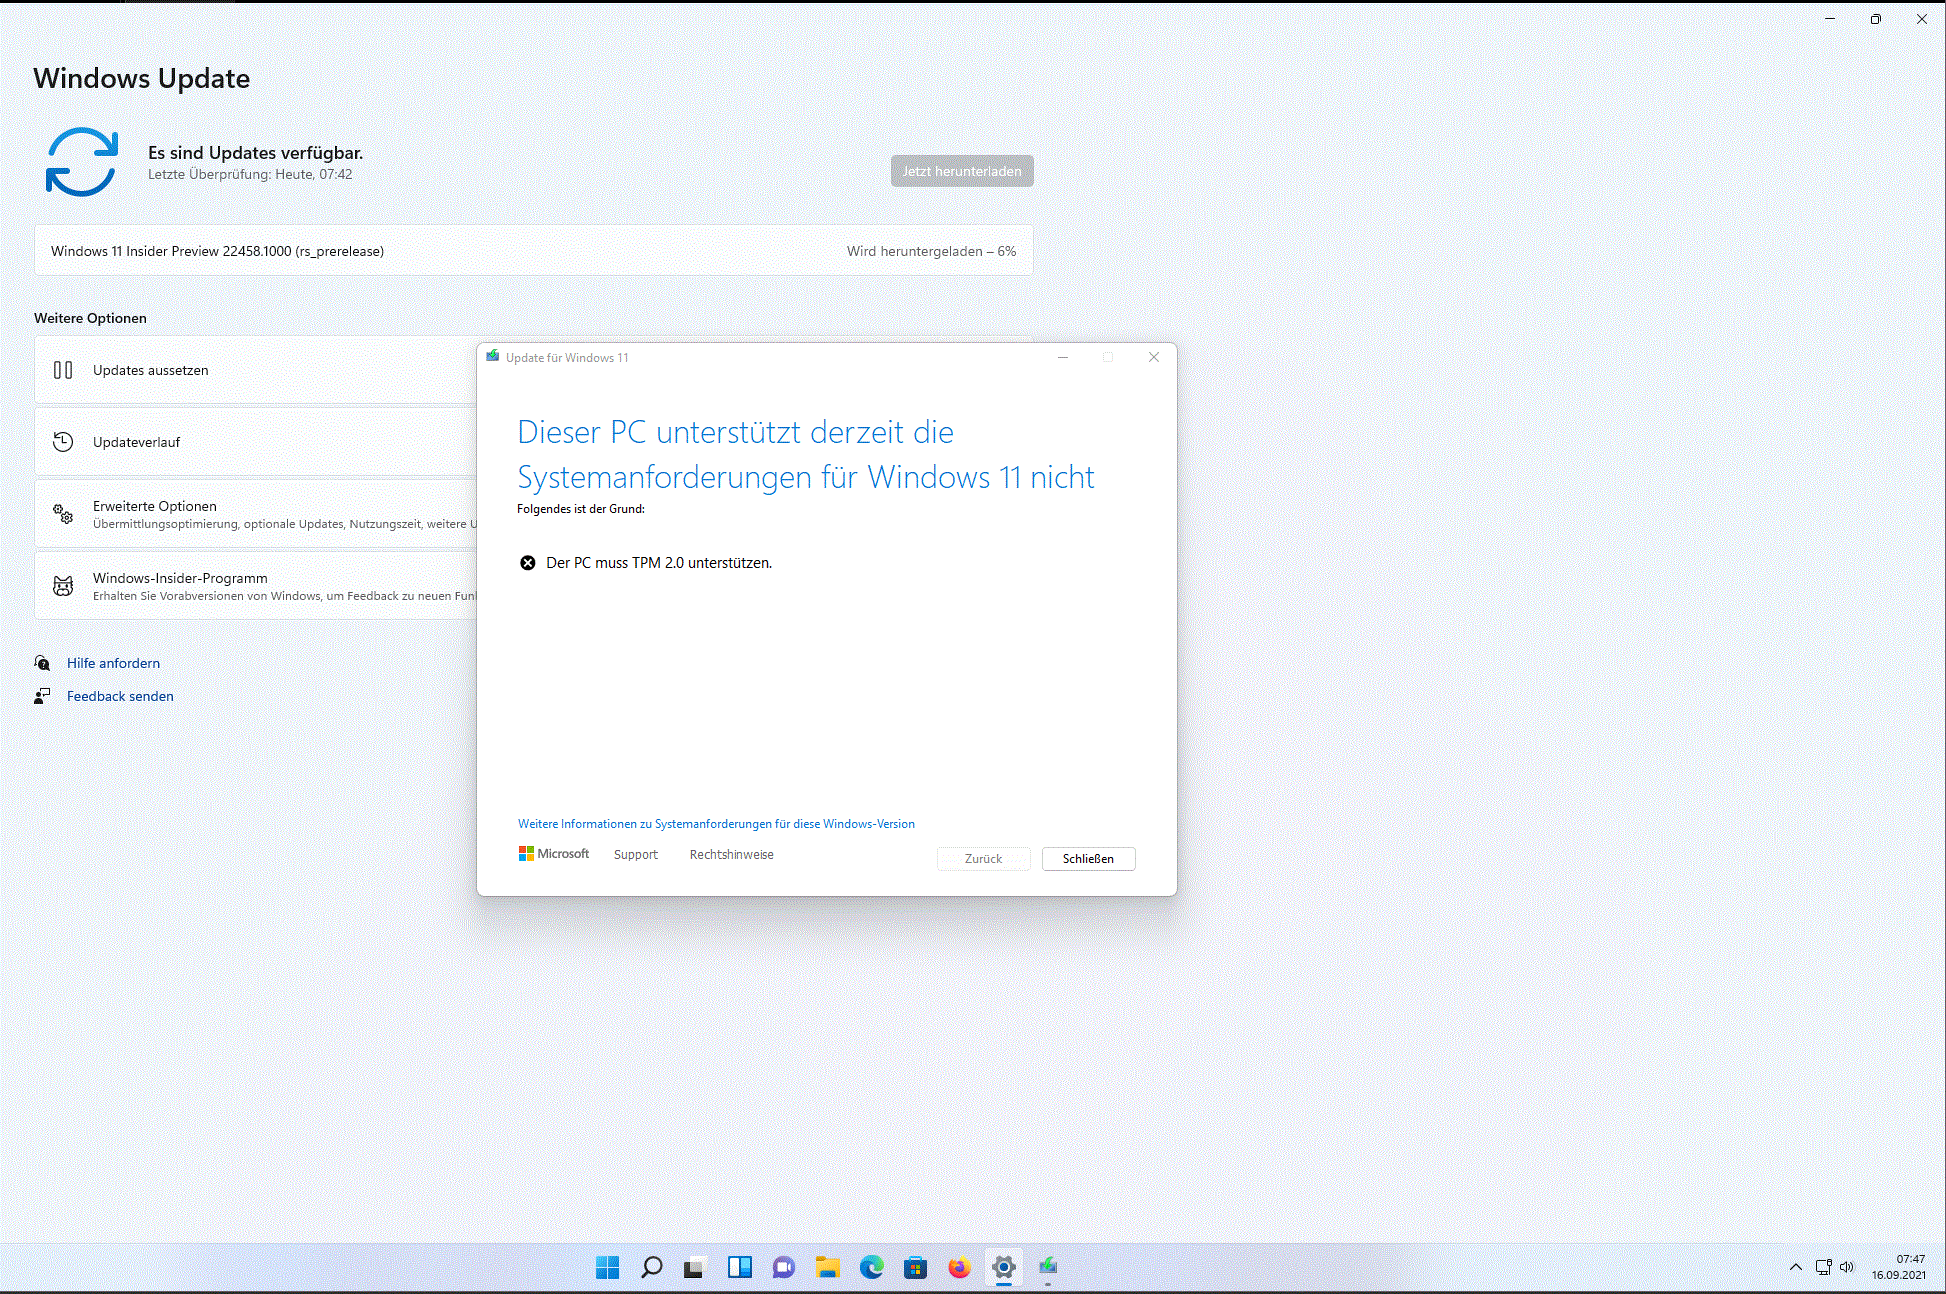The width and height of the screenshot is (1946, 1294).
Task: Close the Update für Windows 11 dialog
Action: click(x=1154, y=357)
